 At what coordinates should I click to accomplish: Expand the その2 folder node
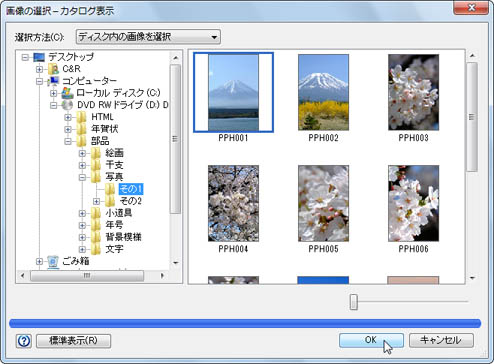coord(96,201)
